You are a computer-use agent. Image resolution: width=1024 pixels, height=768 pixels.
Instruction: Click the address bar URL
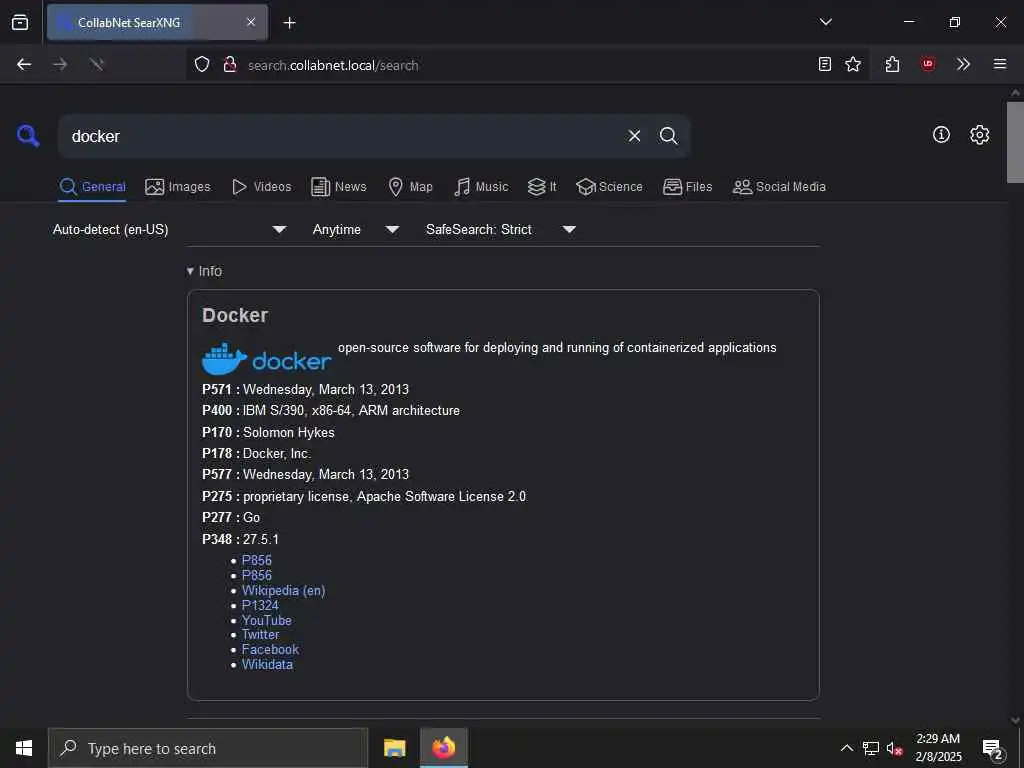coord(333,65)
